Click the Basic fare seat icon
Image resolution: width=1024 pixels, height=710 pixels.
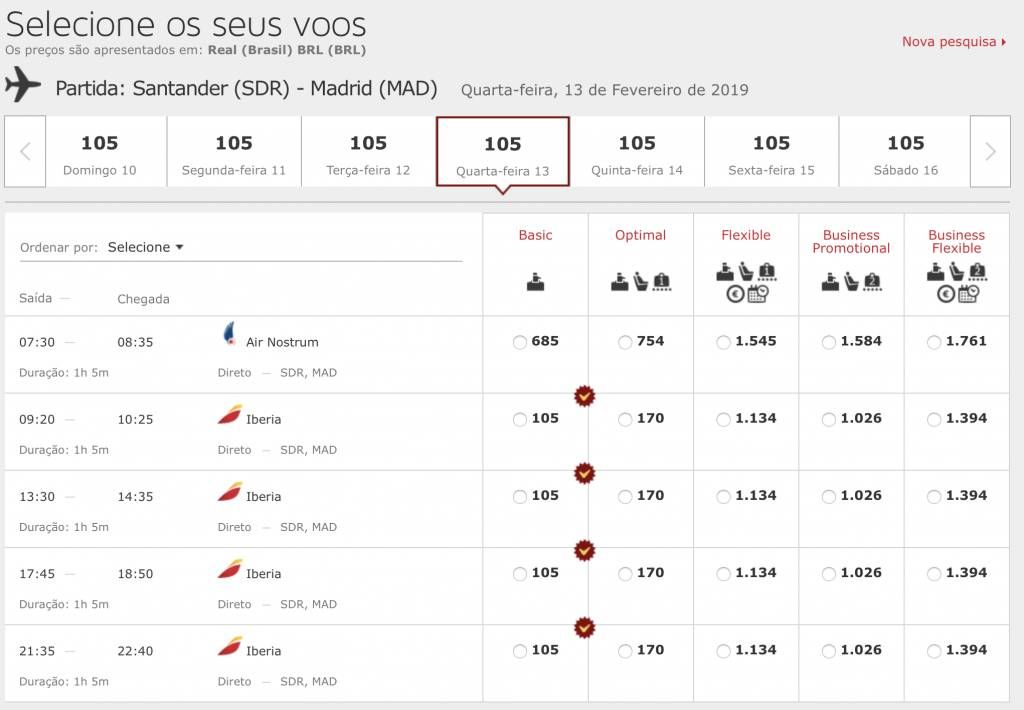click(x=536, y=282)
